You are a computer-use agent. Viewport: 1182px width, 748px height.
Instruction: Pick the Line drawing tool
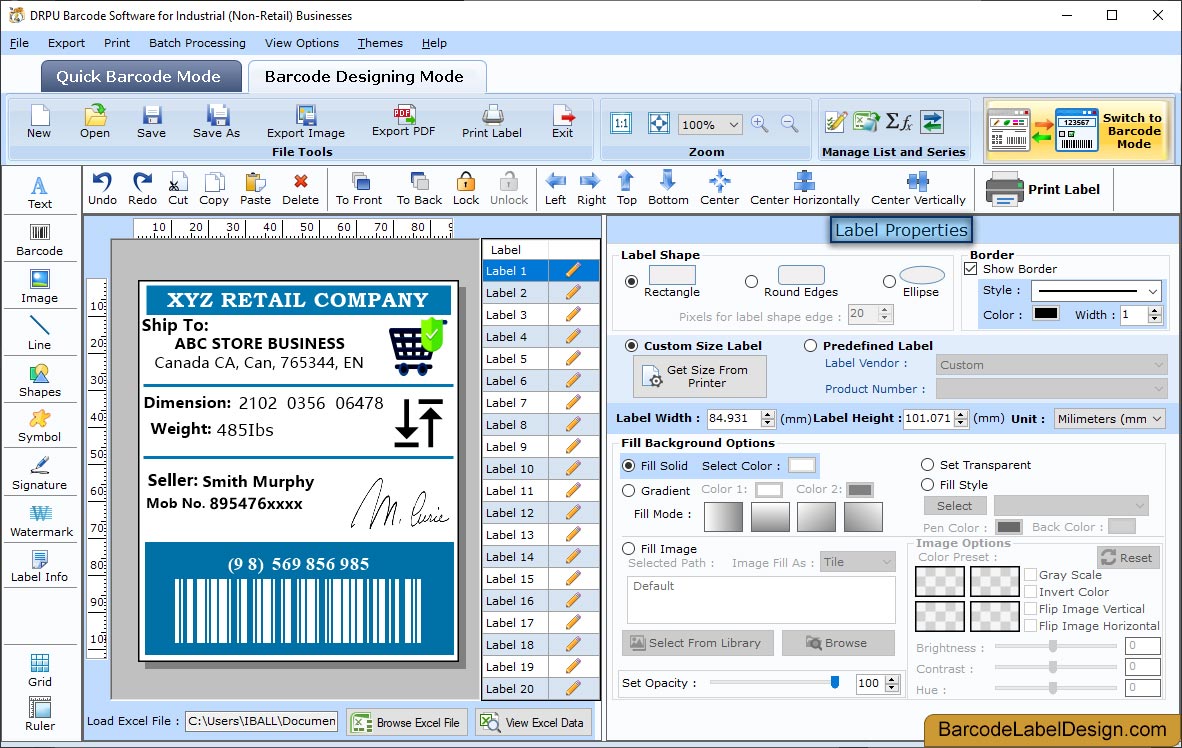tap(40, 333)
